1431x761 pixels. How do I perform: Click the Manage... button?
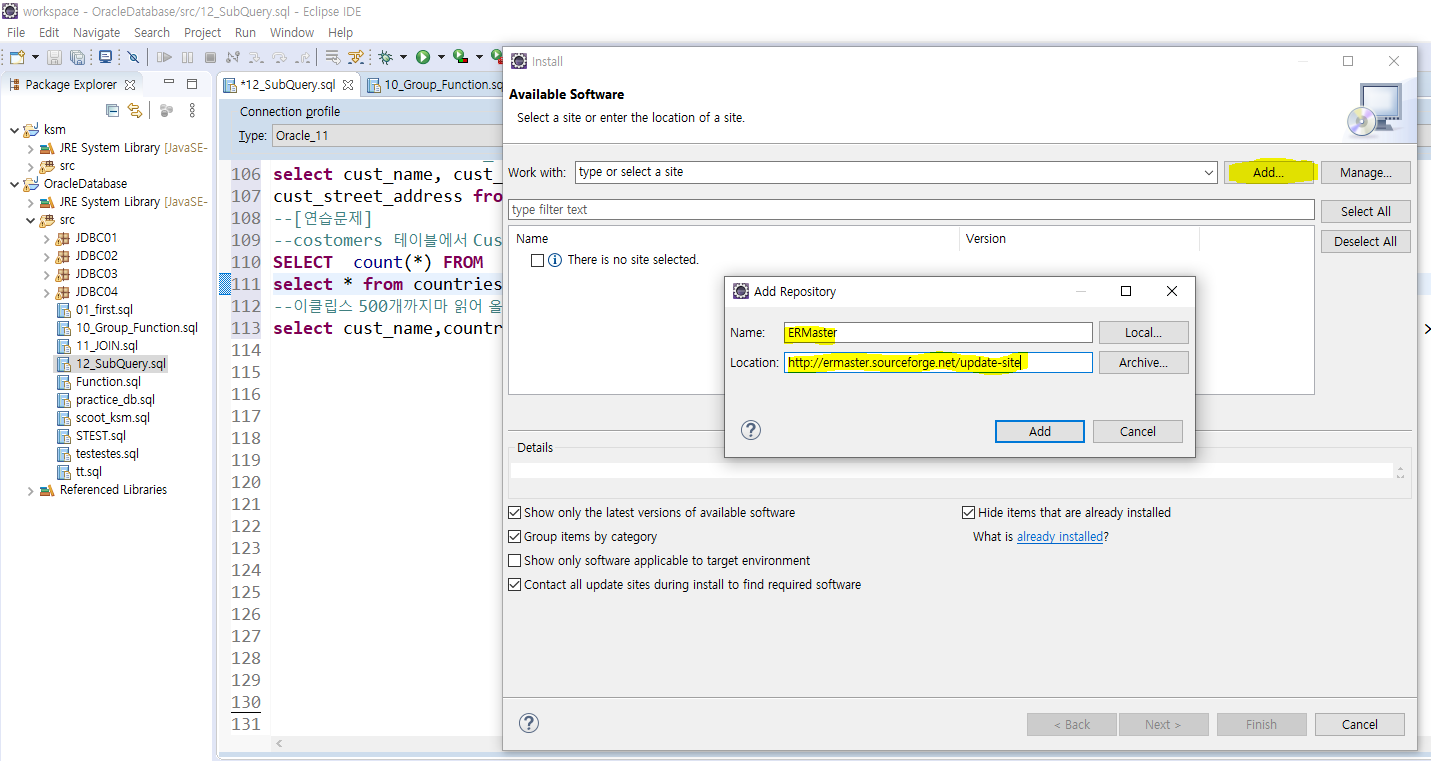click(x=1365, y=173)
